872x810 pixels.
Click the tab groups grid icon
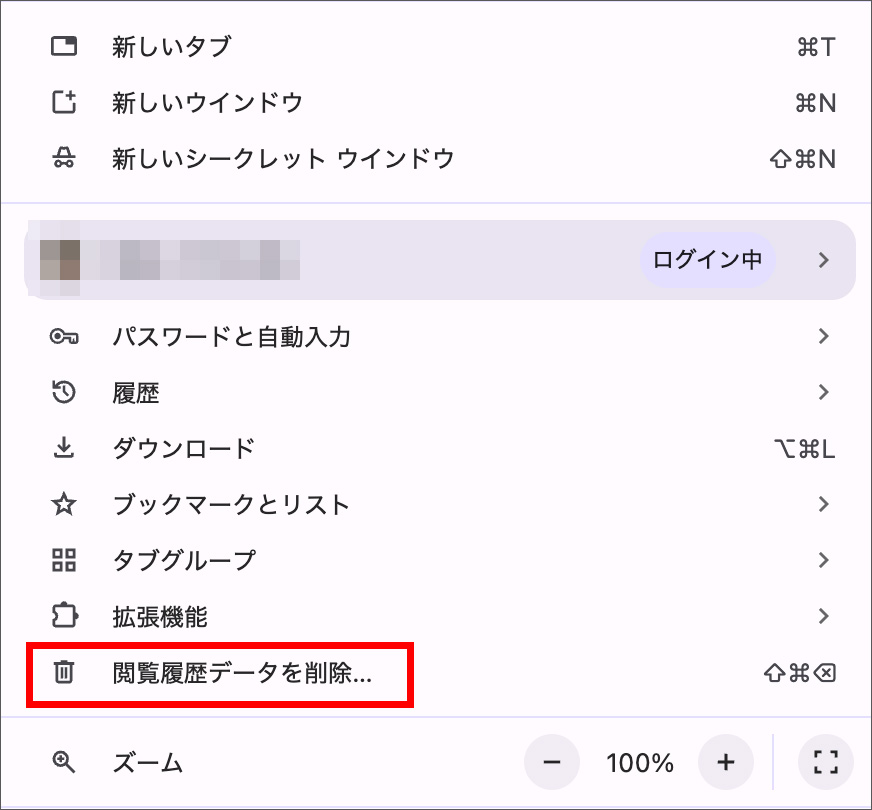click(64, 560)
